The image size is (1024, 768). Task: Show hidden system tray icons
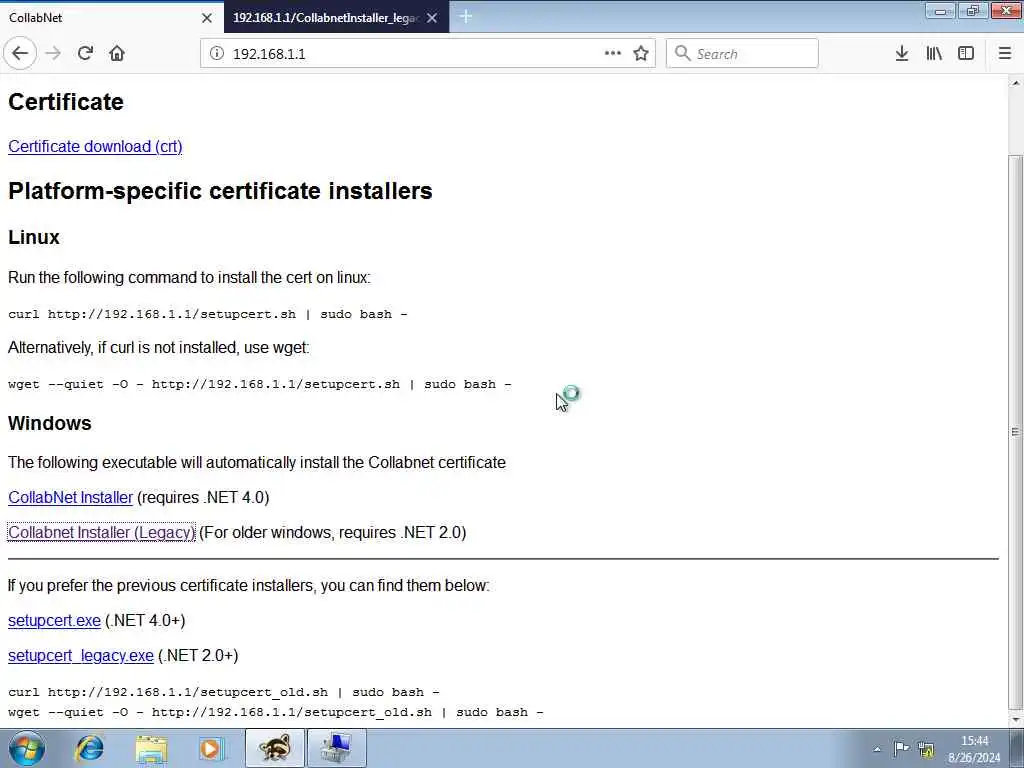877,749
